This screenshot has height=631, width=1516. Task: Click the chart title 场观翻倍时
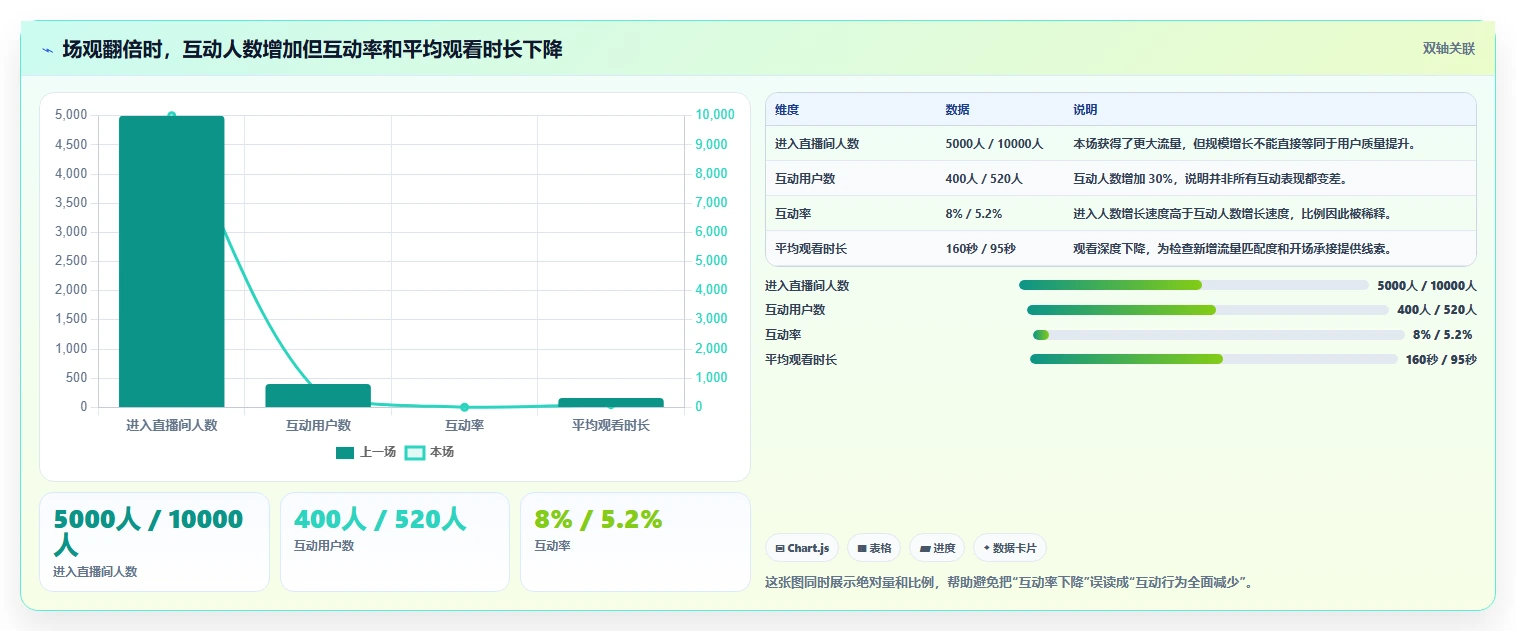click(312, 50)
